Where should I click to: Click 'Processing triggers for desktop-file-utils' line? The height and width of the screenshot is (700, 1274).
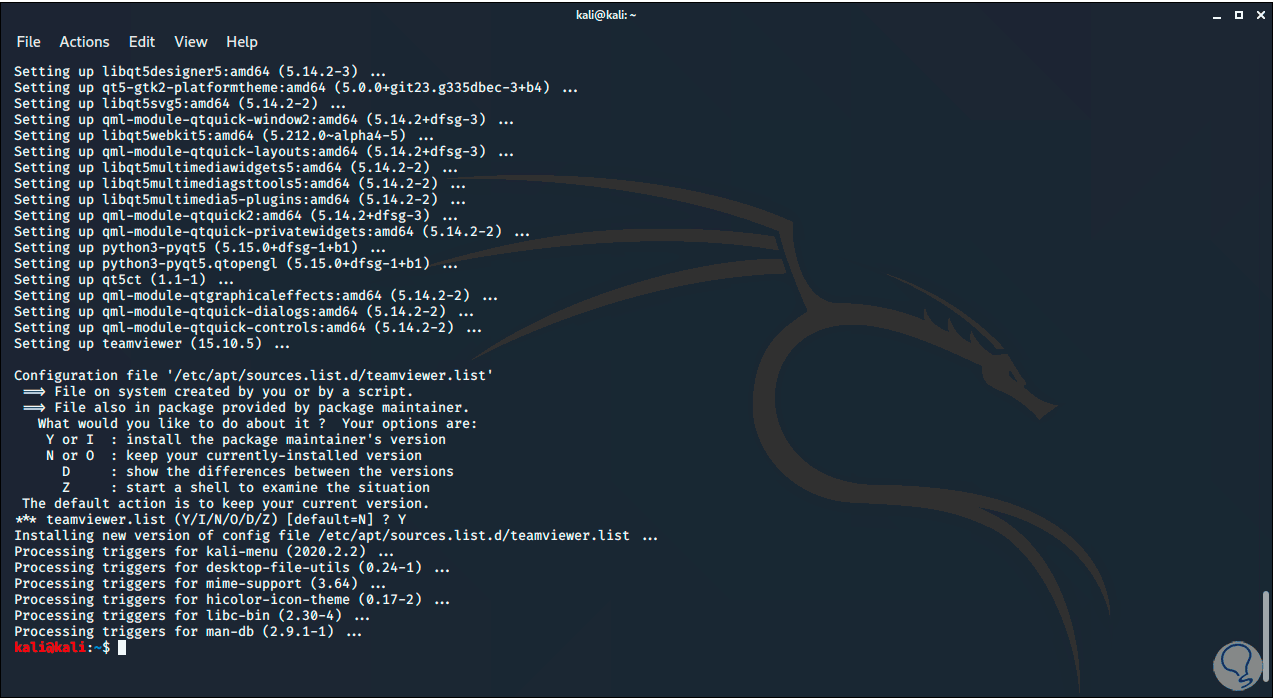(x=232, y=568)
